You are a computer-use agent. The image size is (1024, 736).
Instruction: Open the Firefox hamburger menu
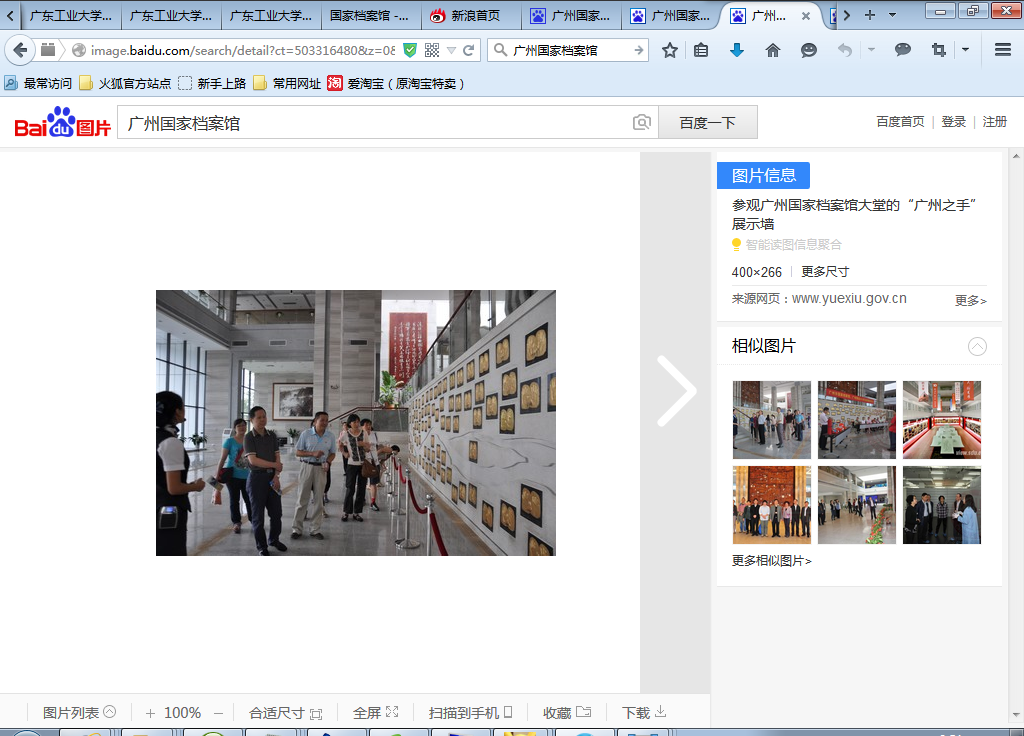pos(1002,50)
